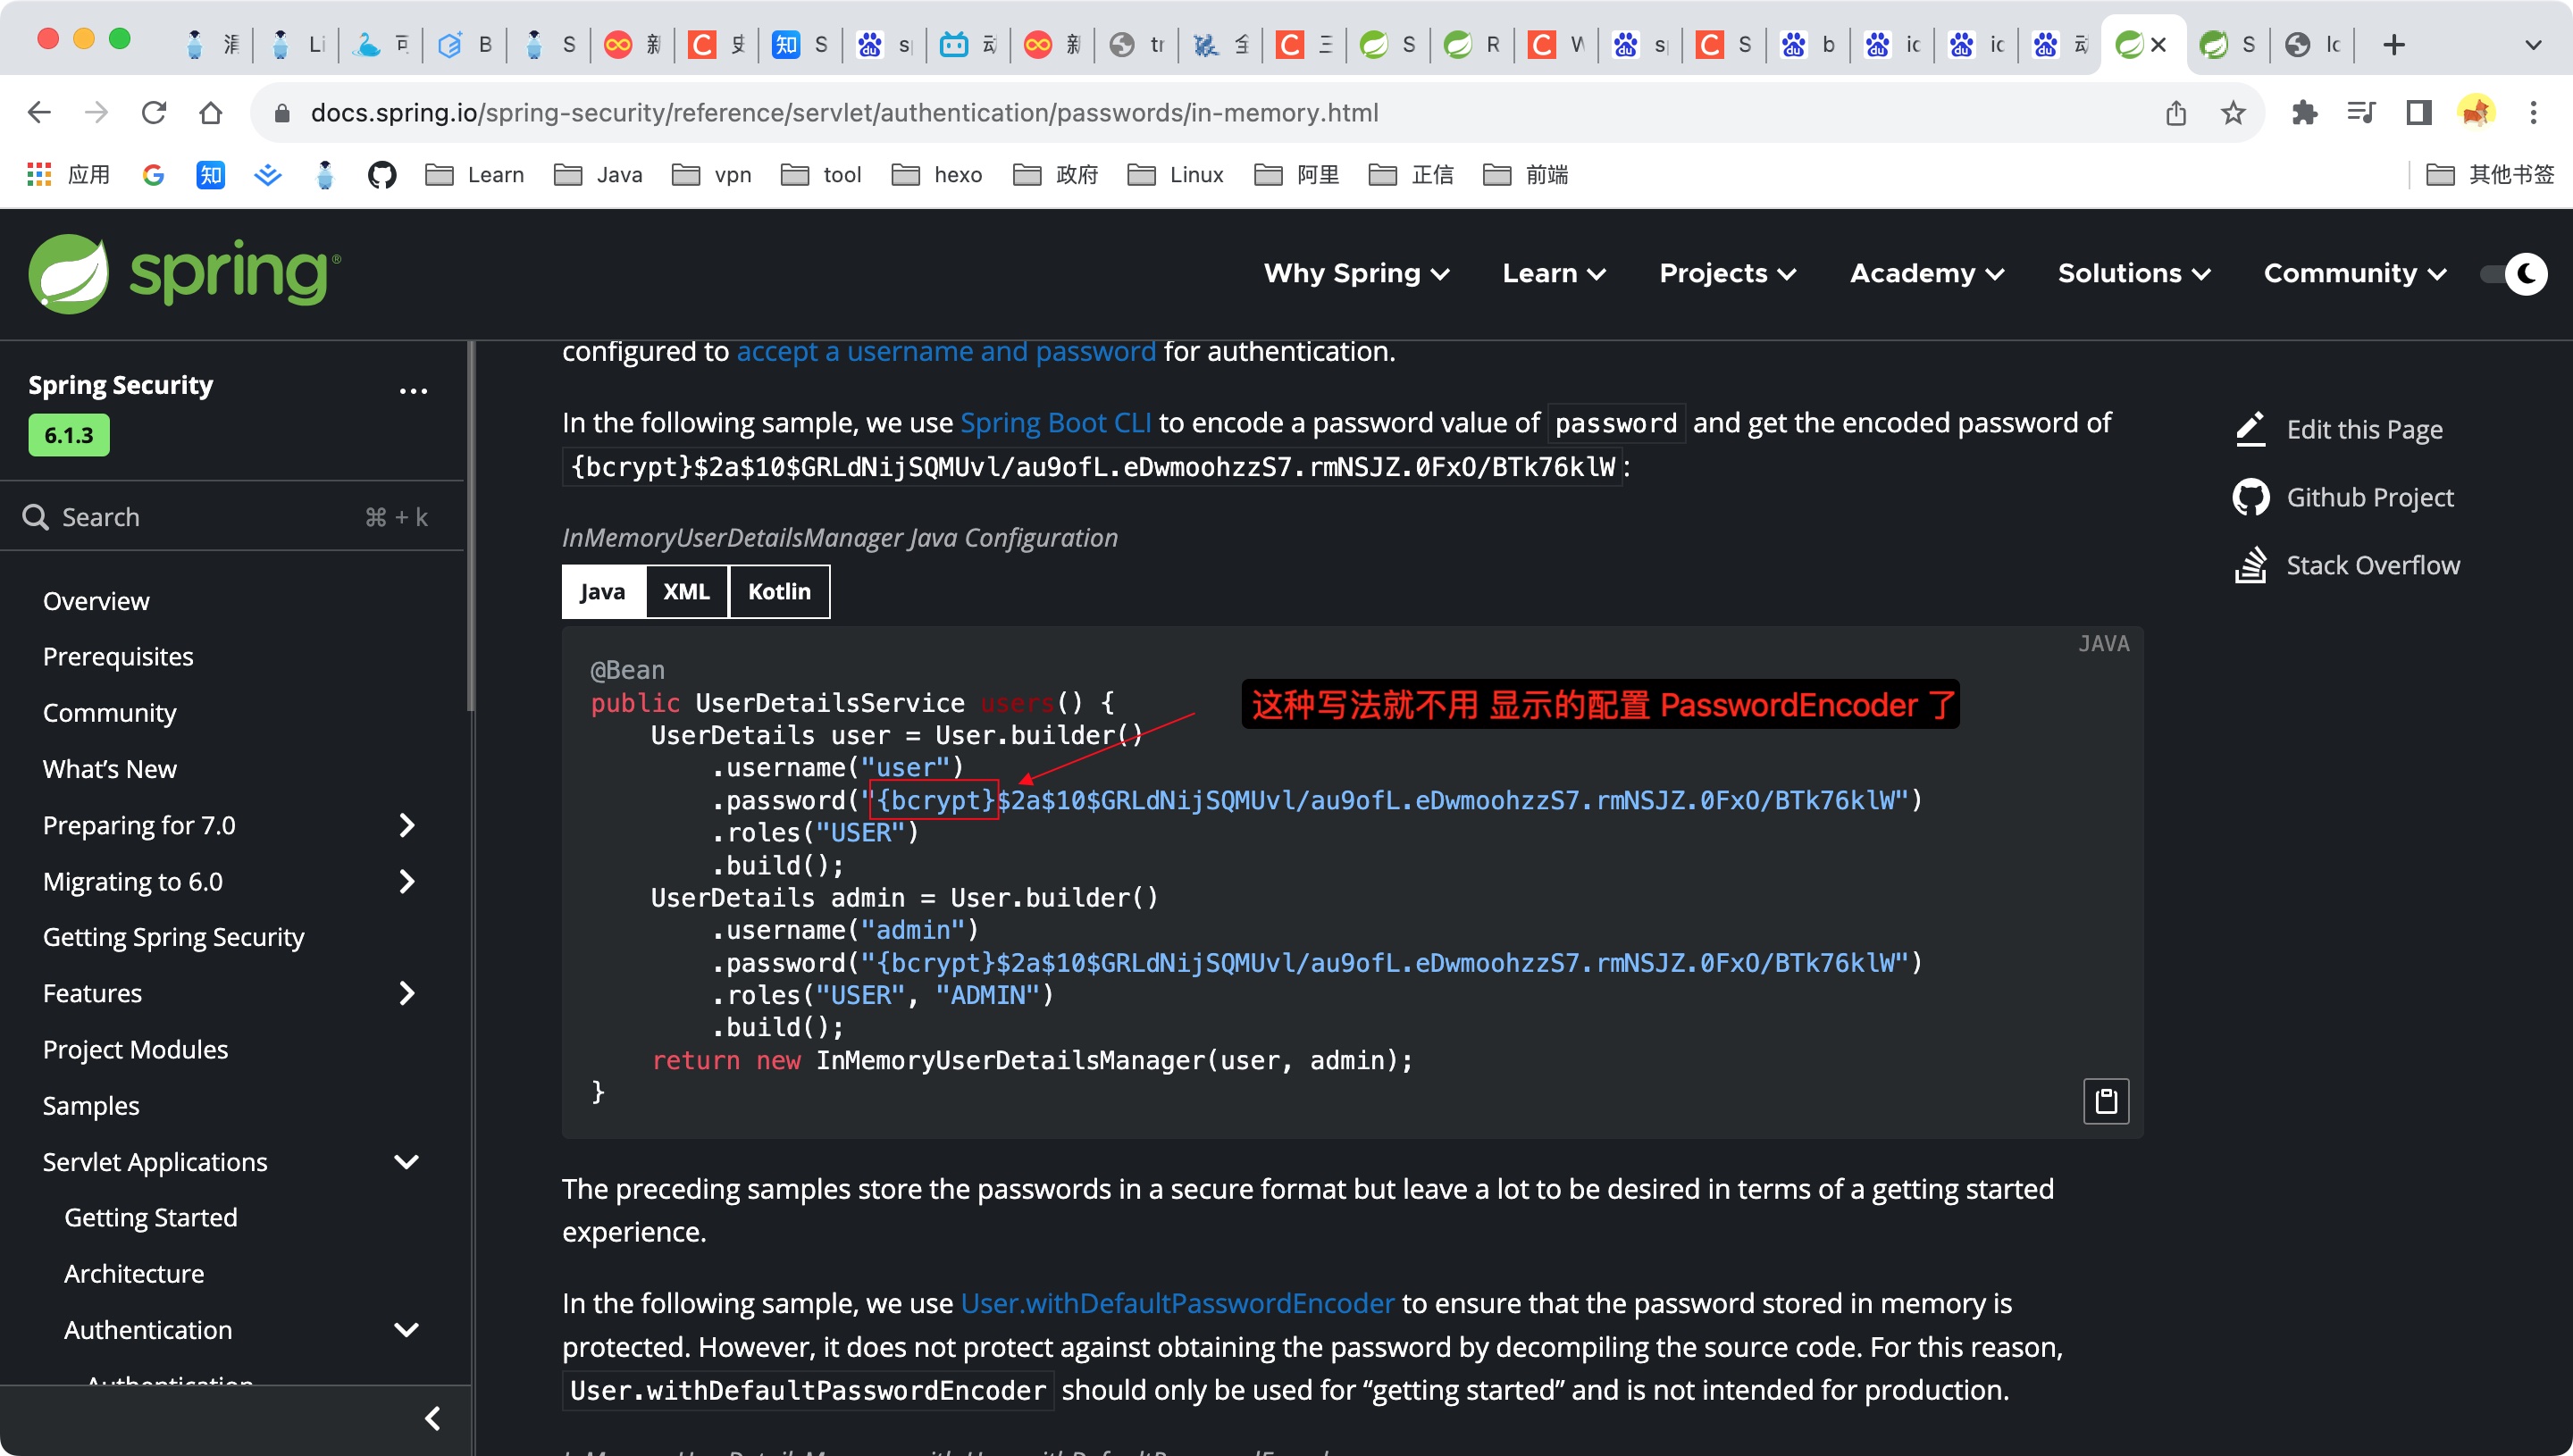Image resolution: width=2573 pixels, height=1456 pixels.
Task: Open Chrome three-dot menu
Action: 2533,113
